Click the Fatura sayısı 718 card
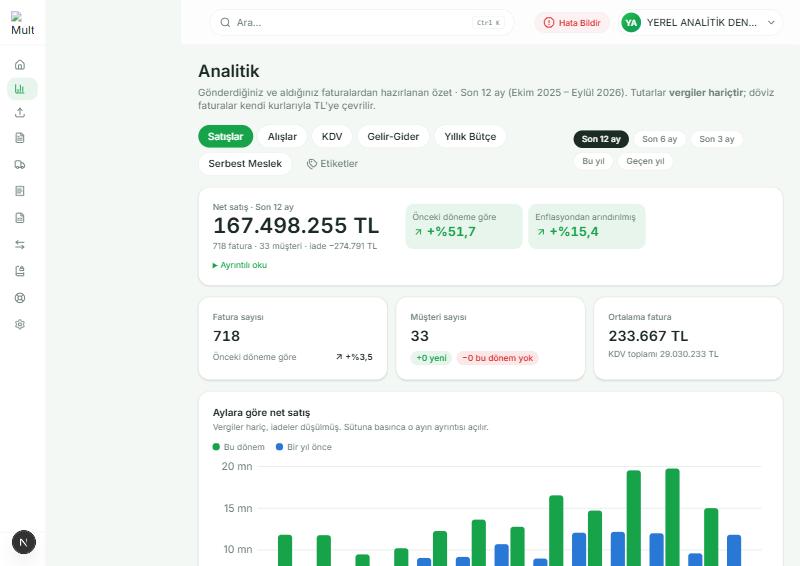 292,338
